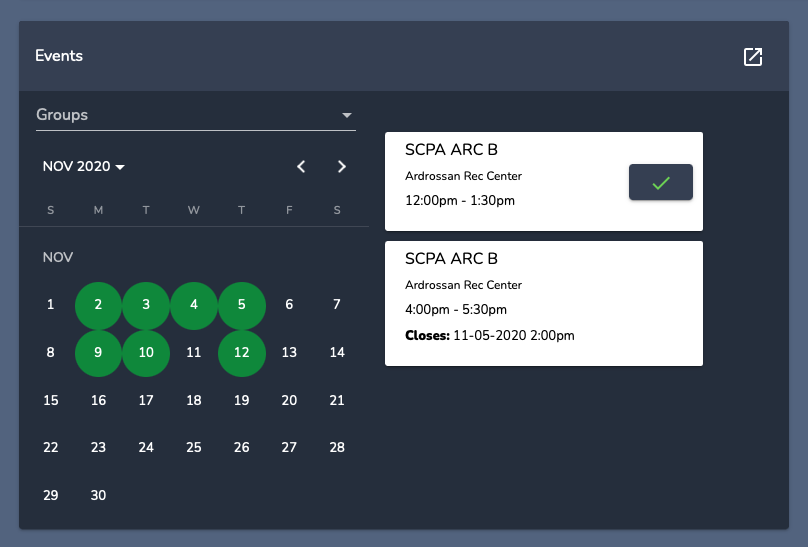Select highlighted date November 12
Image resolution: width=808 pixels, height=547 pixels.
point(241,353)
